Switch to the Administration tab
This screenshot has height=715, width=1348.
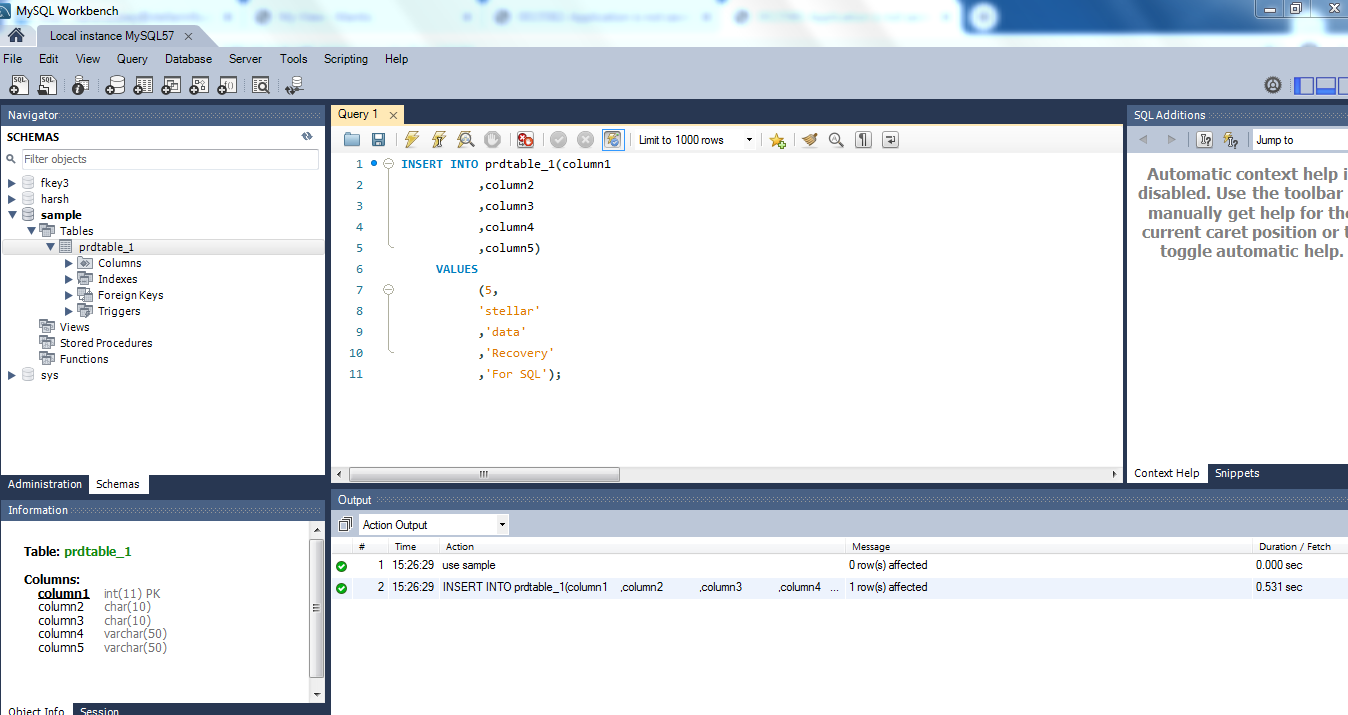click(45, 484)
